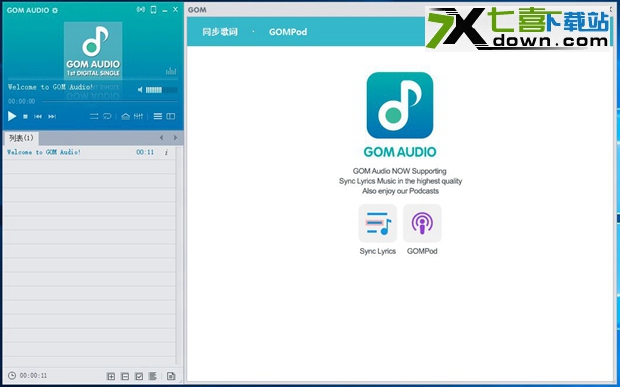The width and height of the screenshot is (620, 387).
Task: Toggle the playlist panel visibility
Action: [x=158, y=116]
